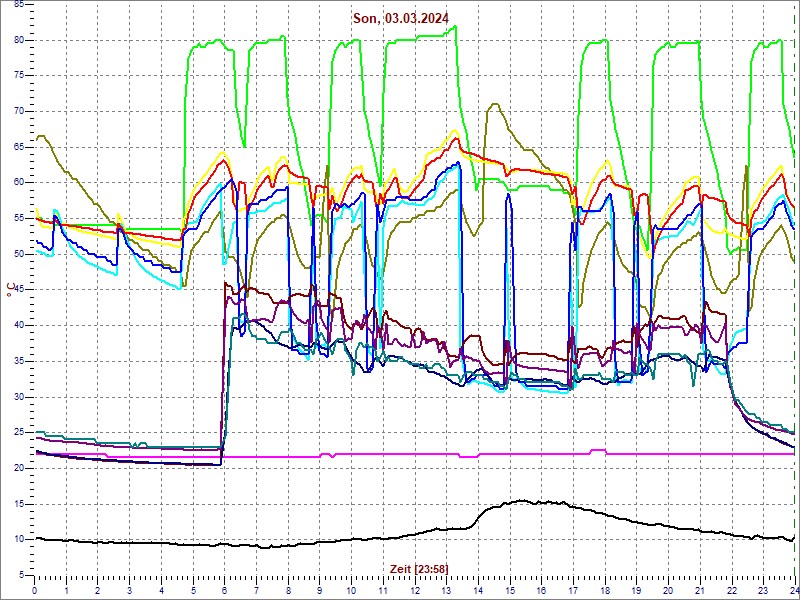Viewport: 800px width, 600px height.
Task: Click '40' on the temperature axis
Action: click(19, 326)
